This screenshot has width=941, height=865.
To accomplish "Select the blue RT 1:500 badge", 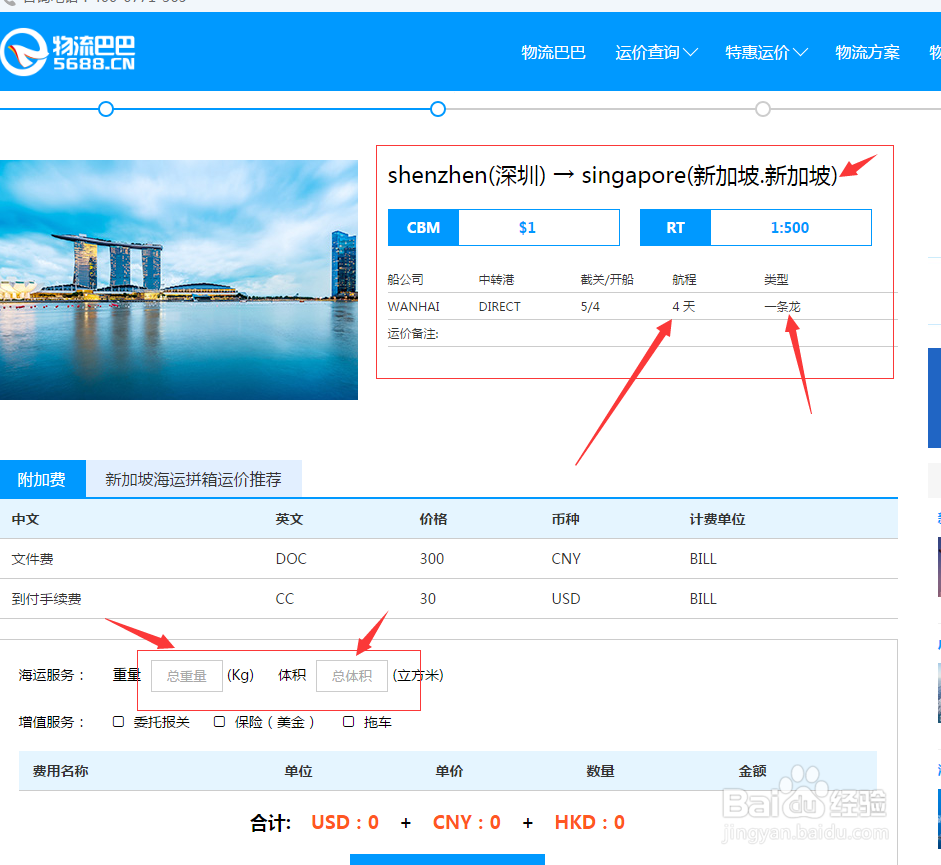I will click(x=674, y=227).
